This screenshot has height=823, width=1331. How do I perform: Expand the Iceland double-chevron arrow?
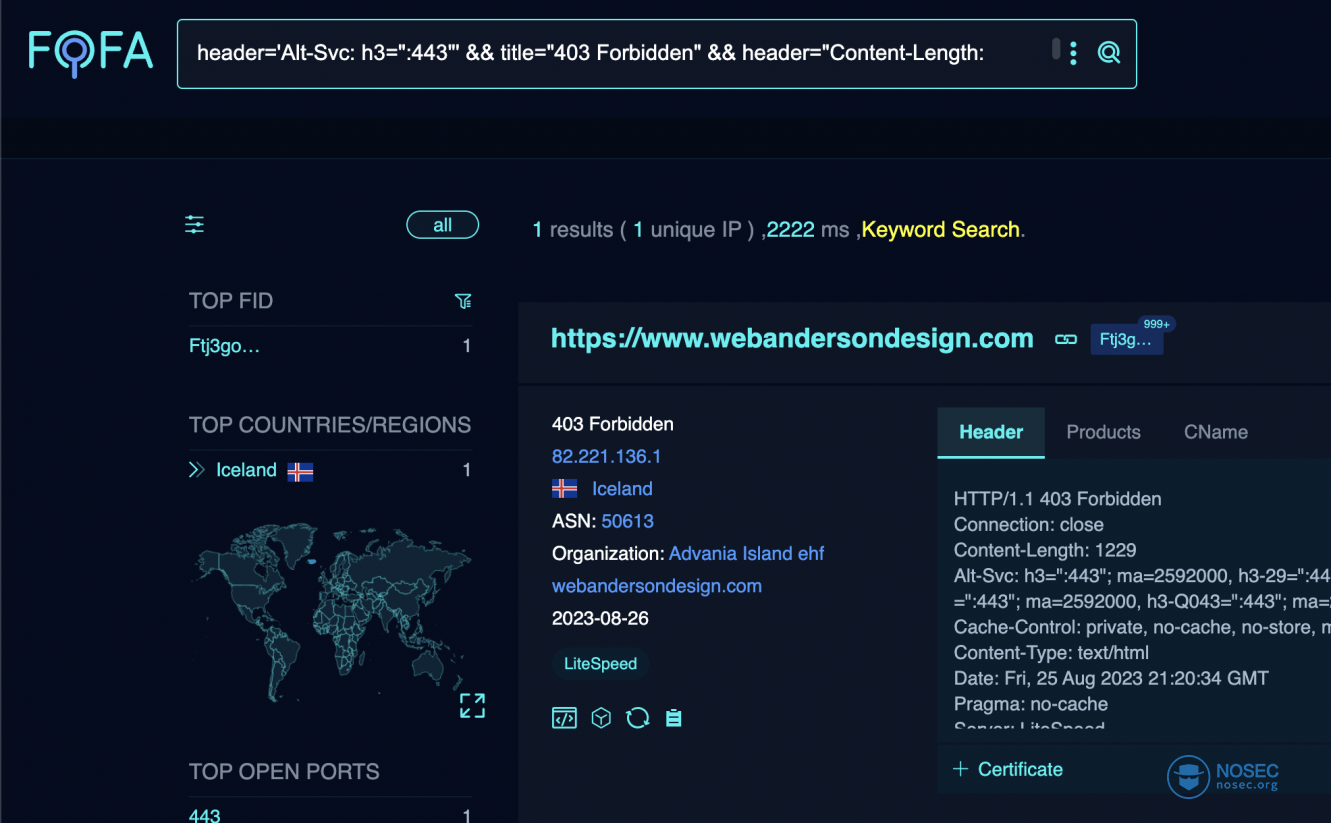[197, 470]
